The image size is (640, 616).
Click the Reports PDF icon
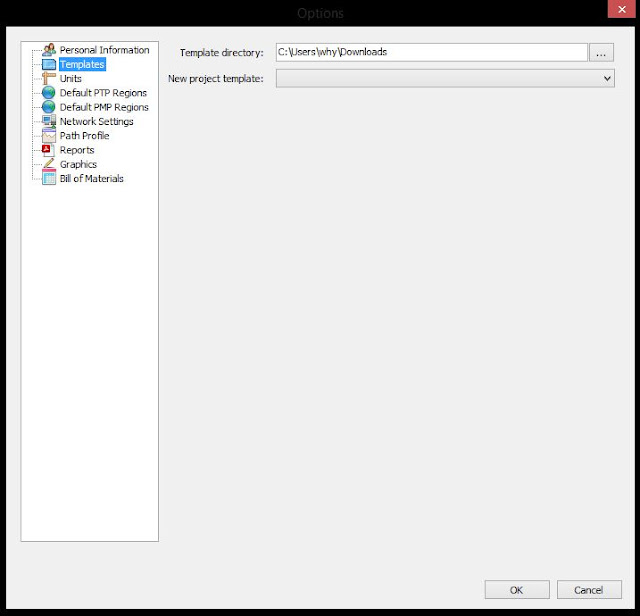tap(49, 150)
